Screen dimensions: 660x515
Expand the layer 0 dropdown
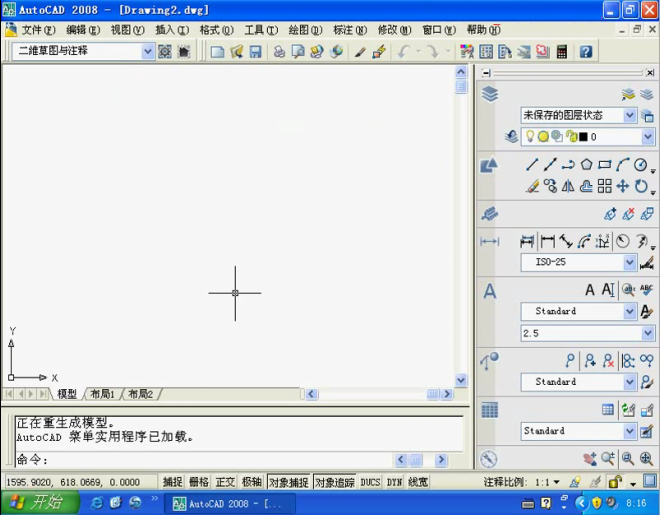tap(648, 137)
